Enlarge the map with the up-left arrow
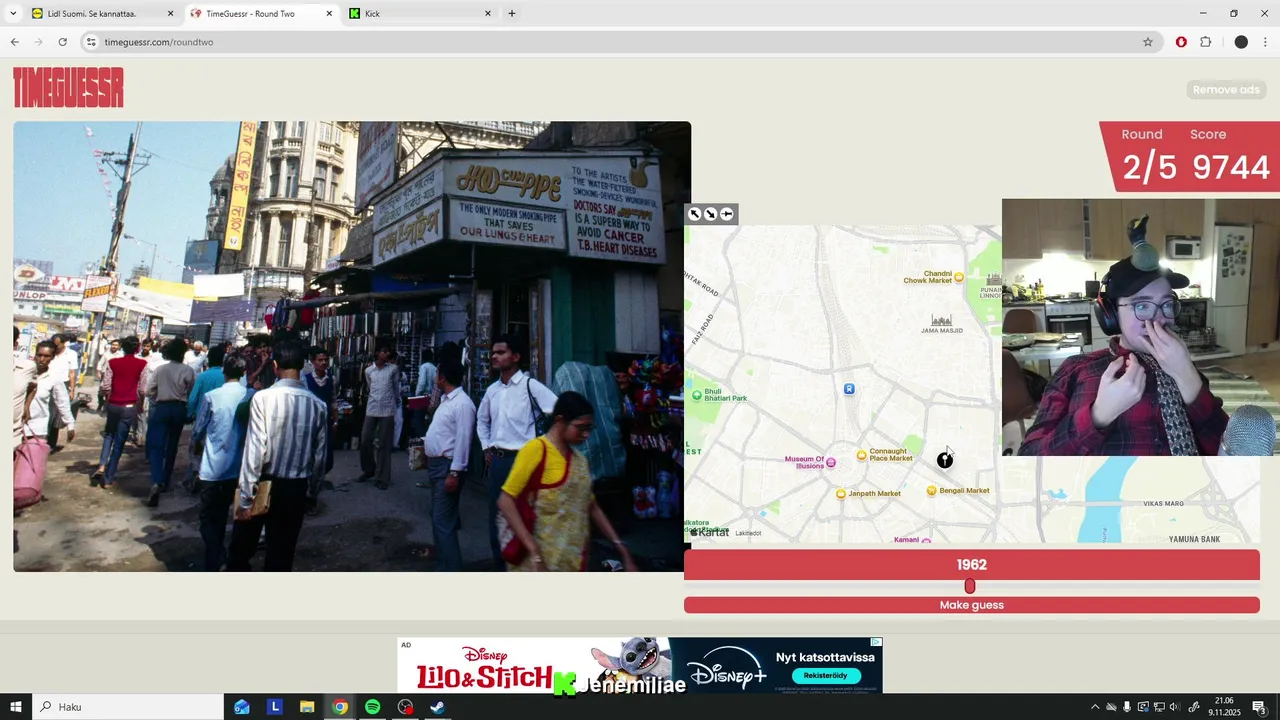 click(695, 214)
